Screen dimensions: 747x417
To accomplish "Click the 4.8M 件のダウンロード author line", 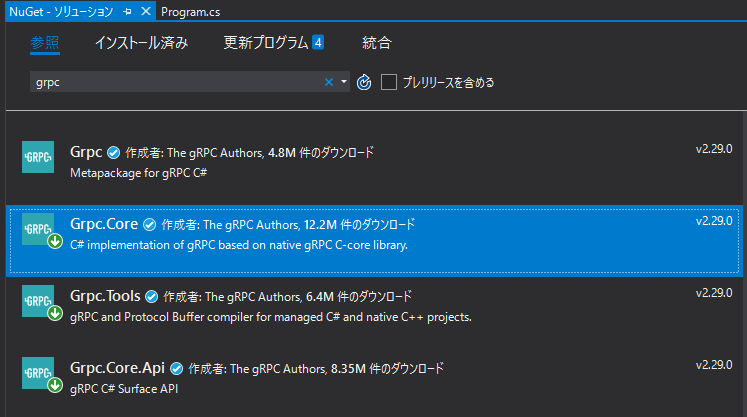I will tap(250, 153).
